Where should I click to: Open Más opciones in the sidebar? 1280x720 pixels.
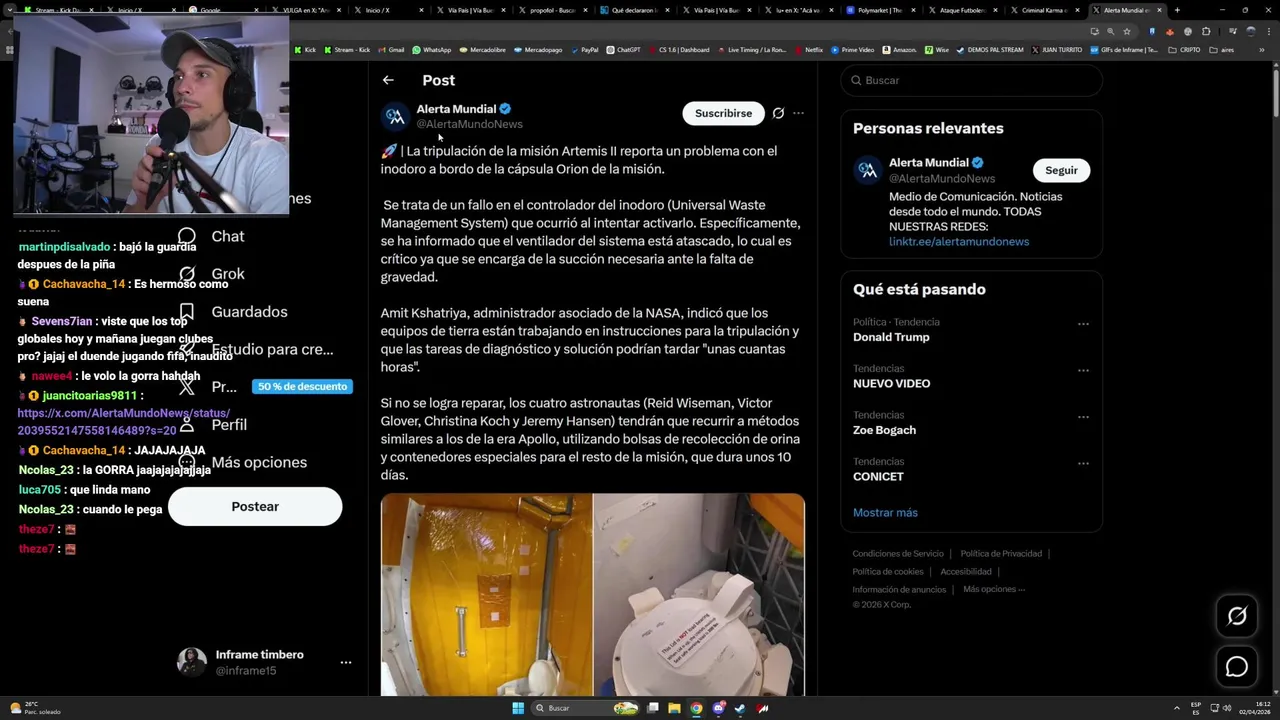tap(243, 462)
